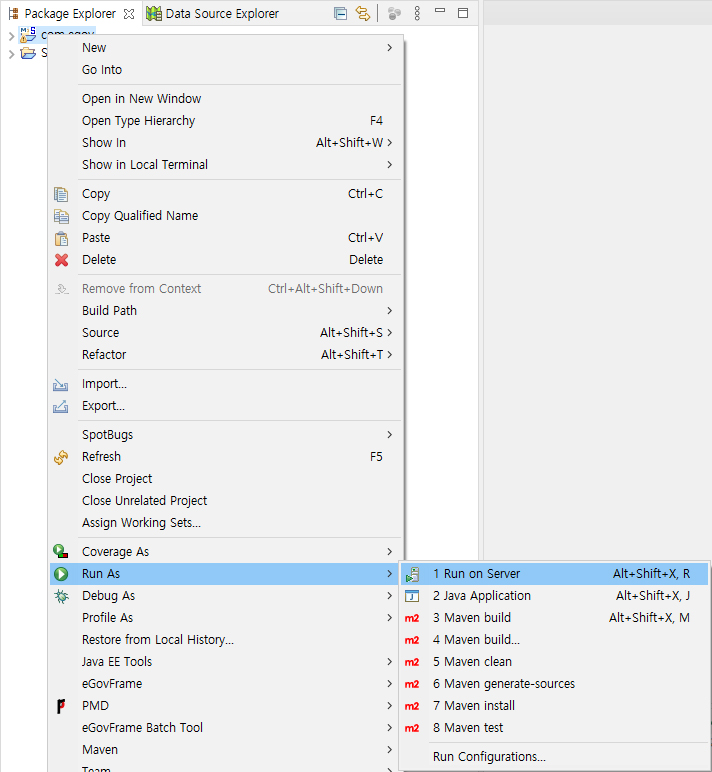Click the red Delete X icon
The width and height of the screenshot is (712, 772).
(62, 260)
